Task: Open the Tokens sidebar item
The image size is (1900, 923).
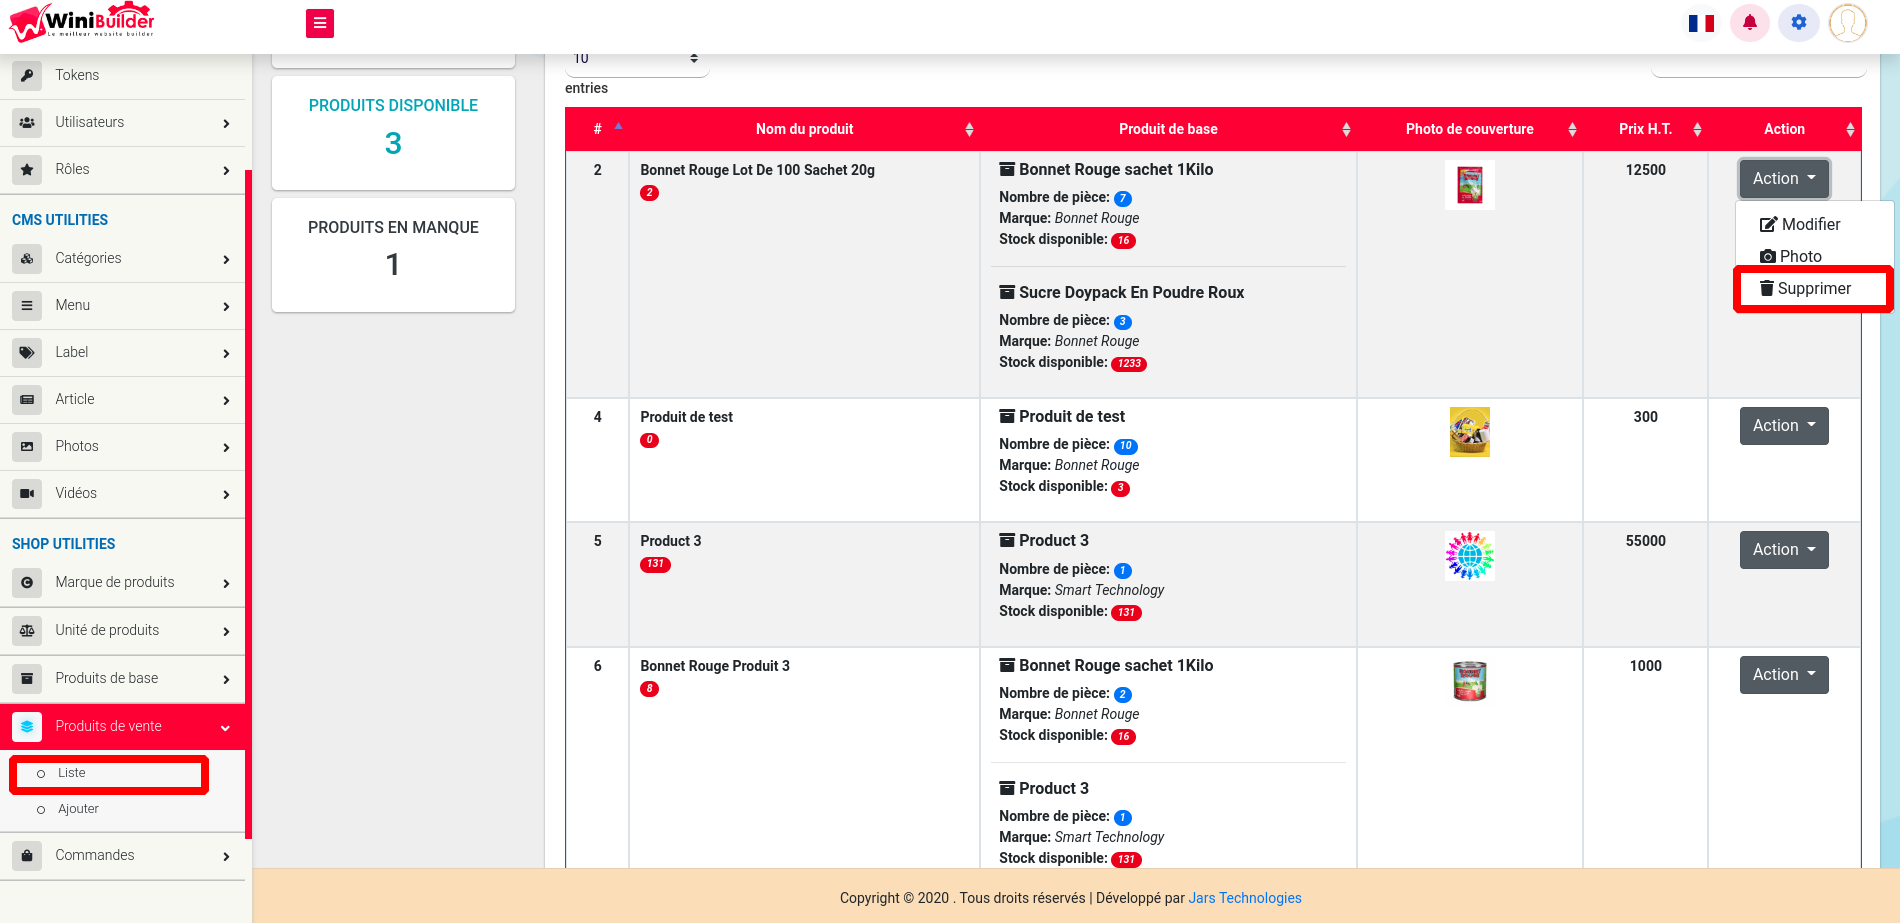Action: (x=122, y=75)
